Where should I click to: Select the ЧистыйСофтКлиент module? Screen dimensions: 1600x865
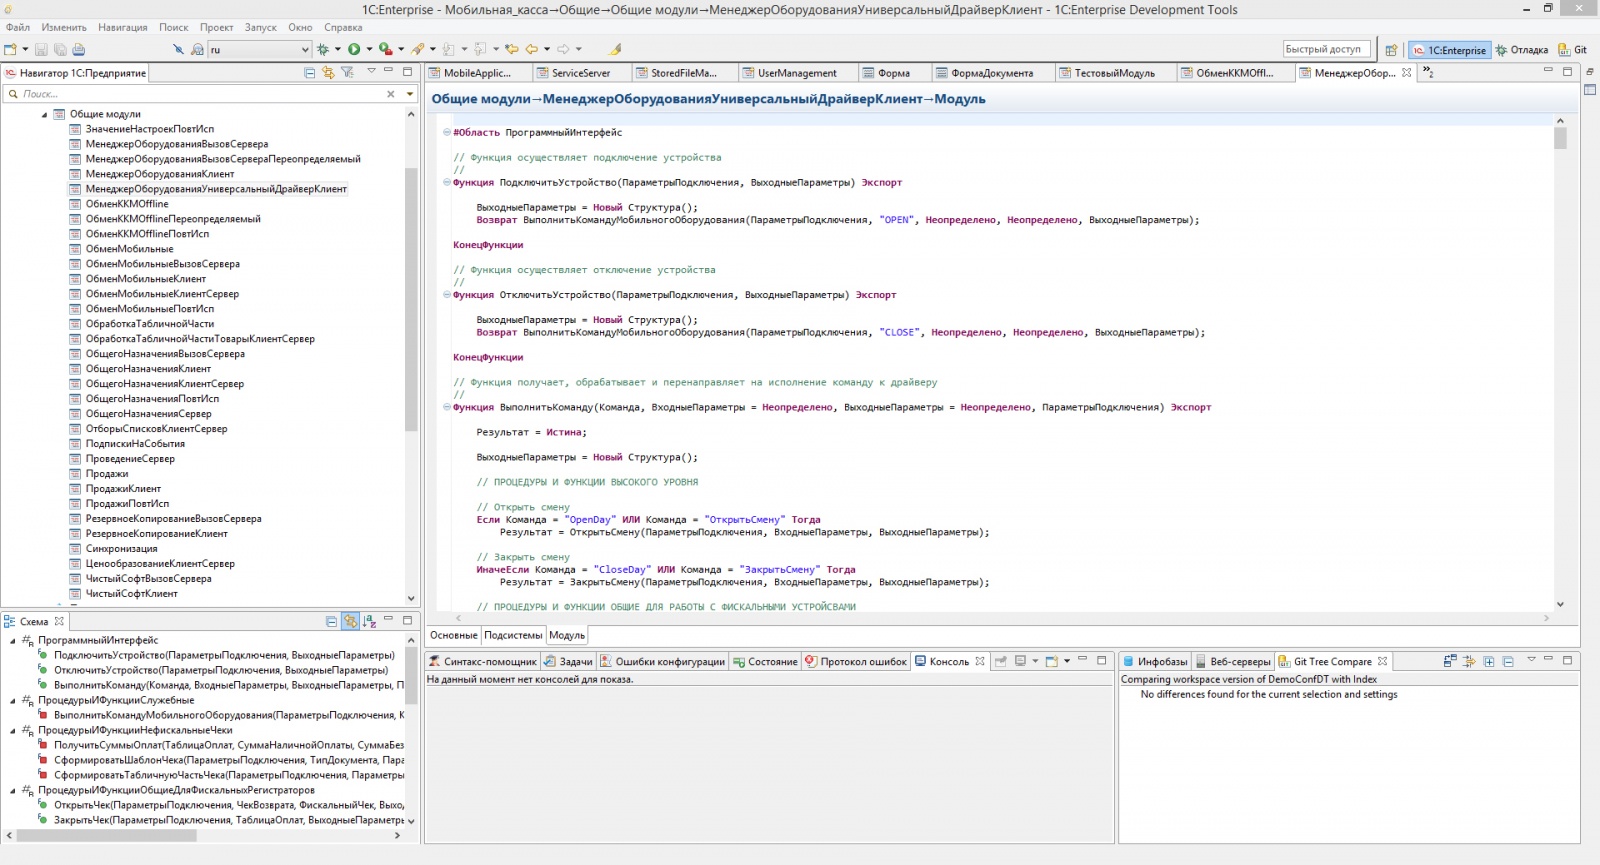coord(131,594)
